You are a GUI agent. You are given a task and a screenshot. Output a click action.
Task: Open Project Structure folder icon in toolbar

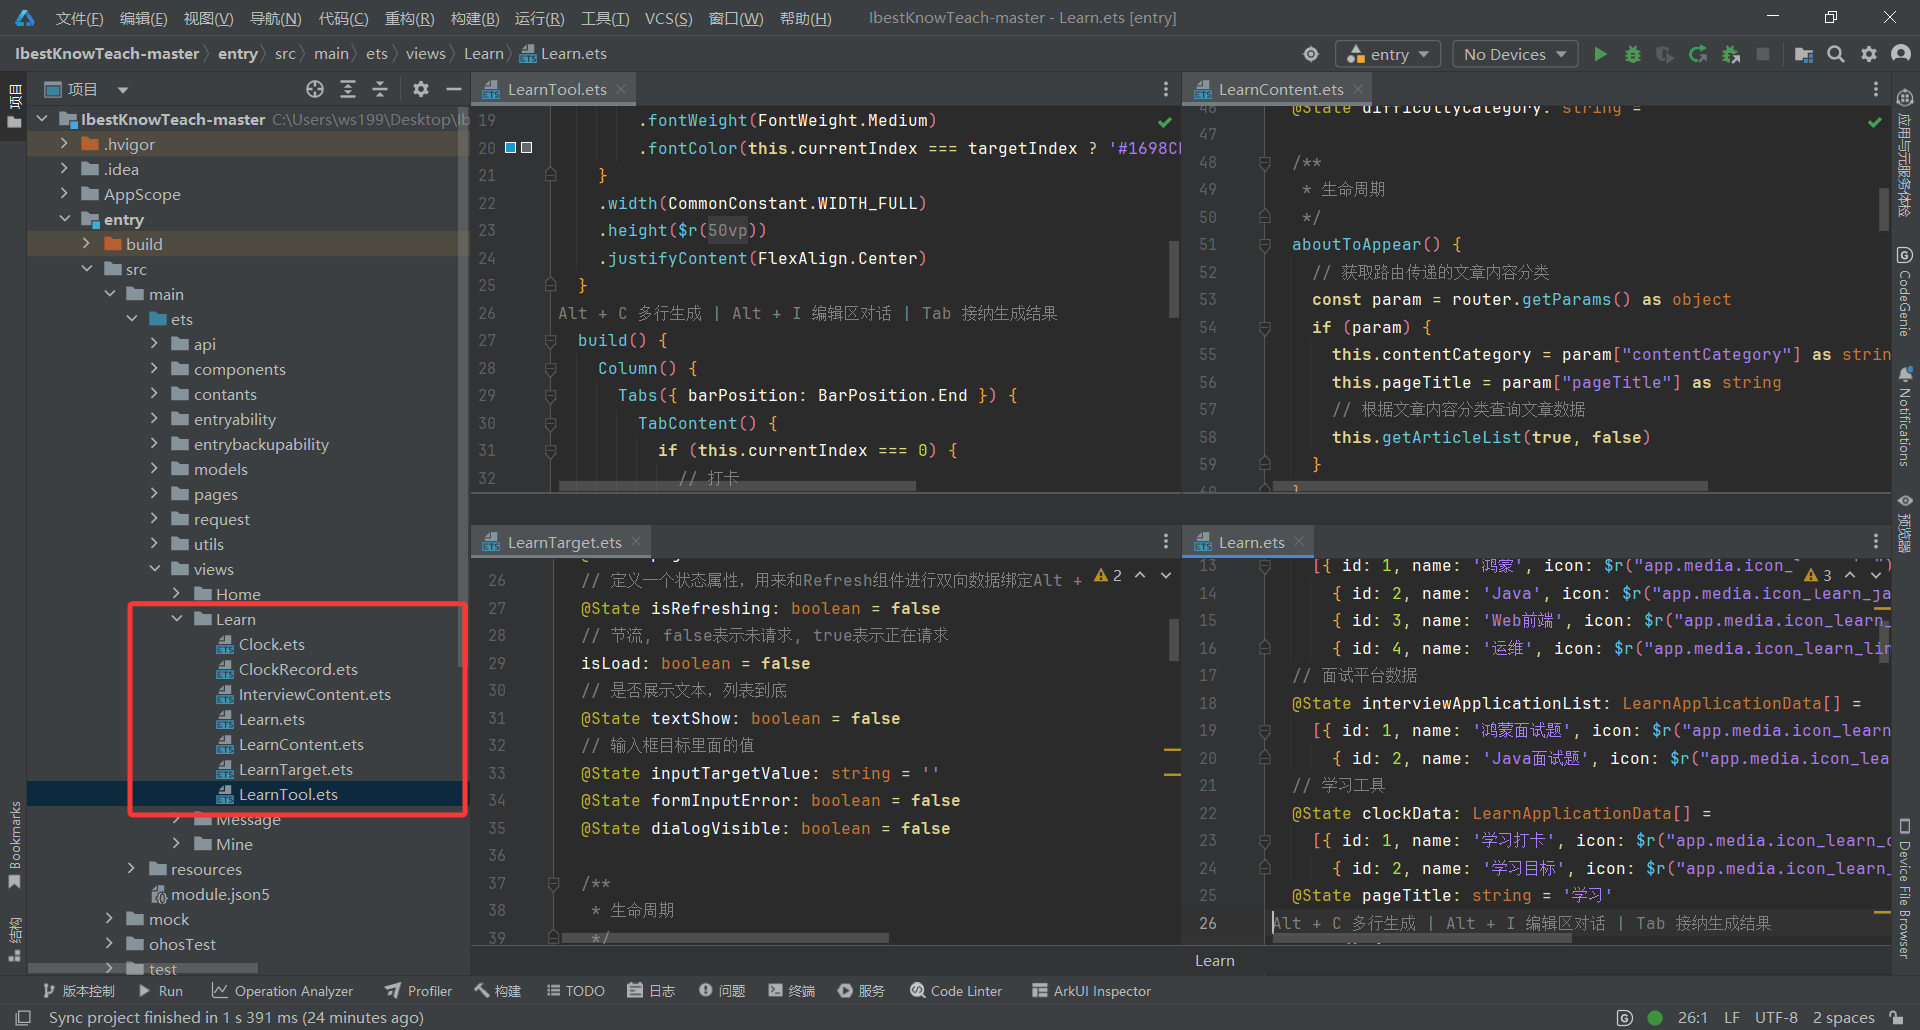pos(1804,54)
